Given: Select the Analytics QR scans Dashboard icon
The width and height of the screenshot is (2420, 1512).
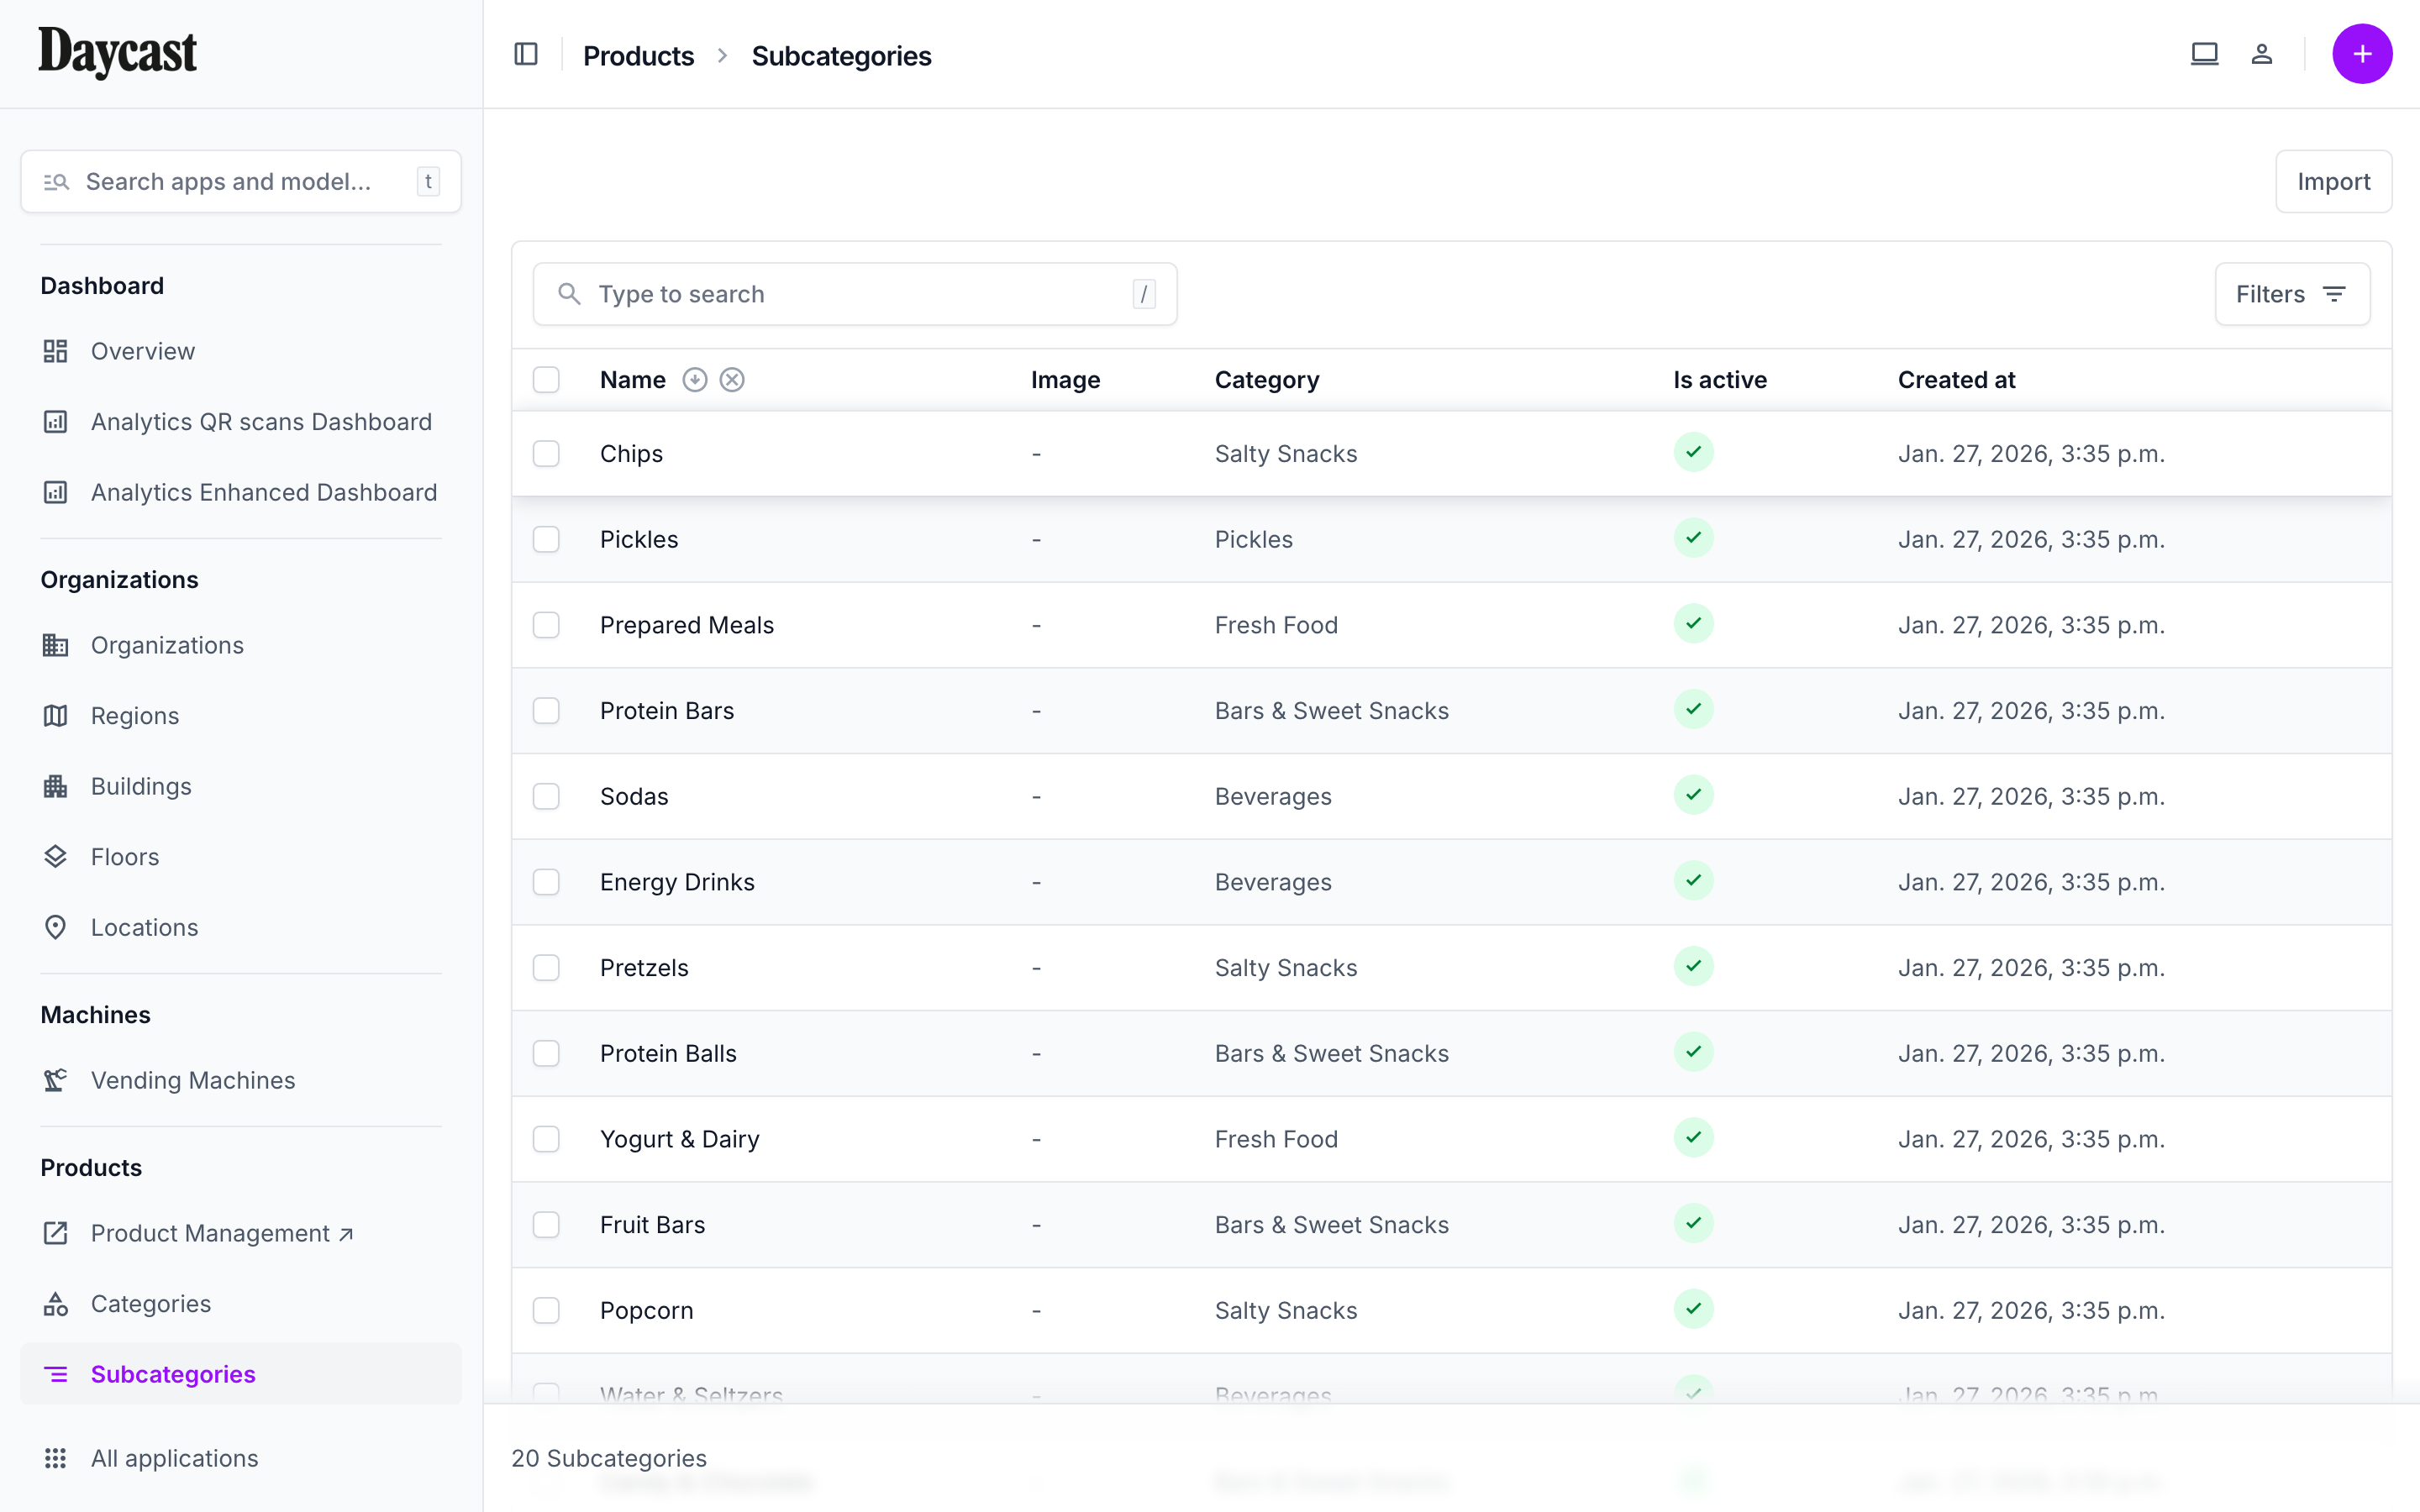Looking at the screenshot, I should (x=55, y=422).
